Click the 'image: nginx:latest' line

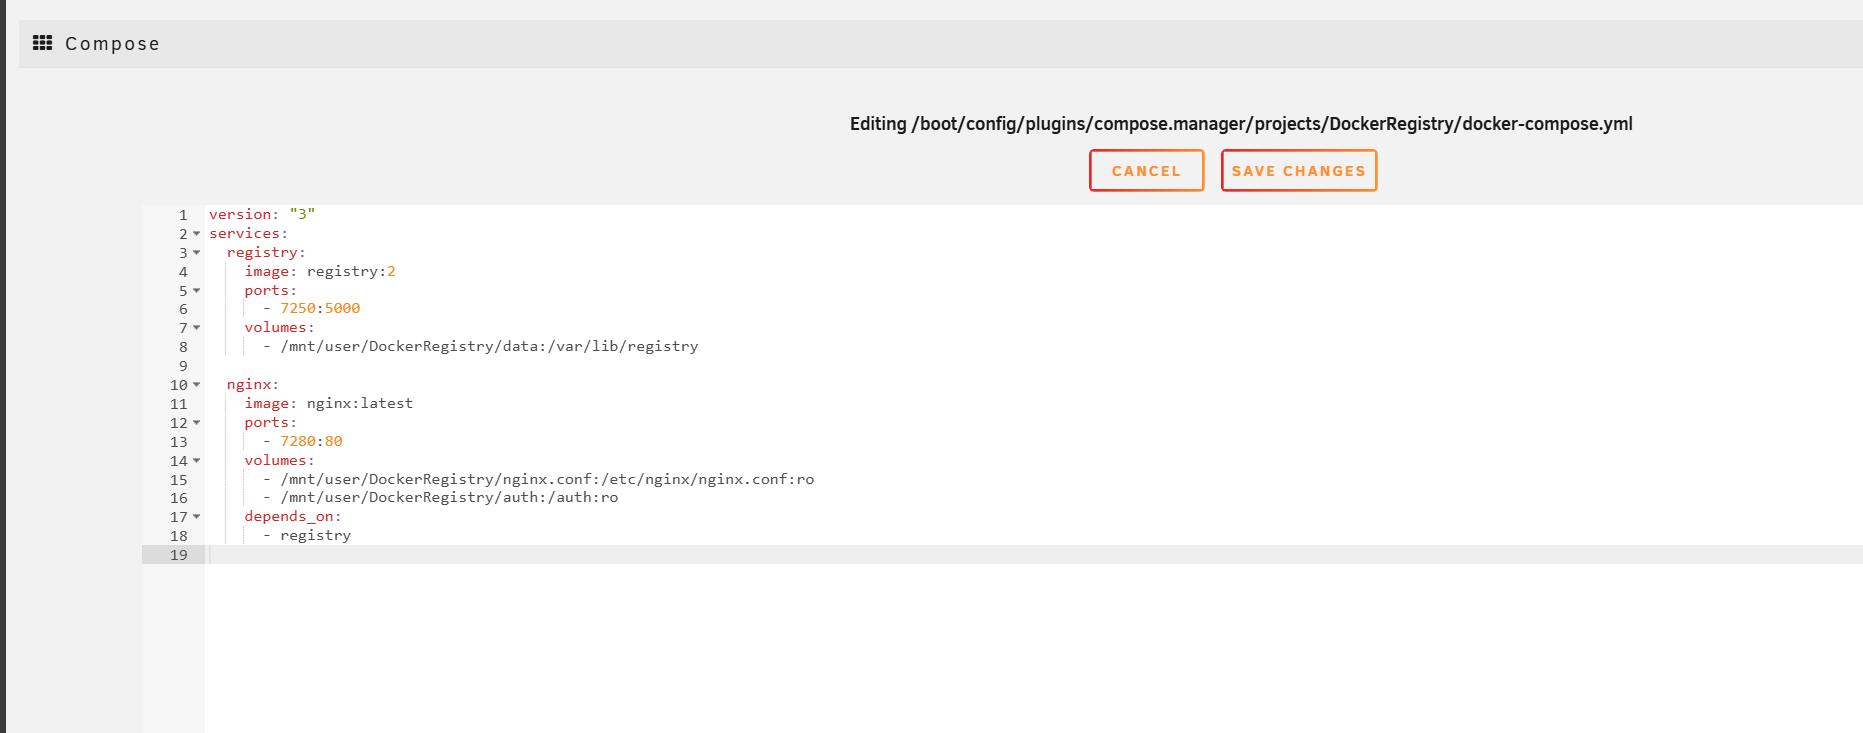[x=329, y=403]
